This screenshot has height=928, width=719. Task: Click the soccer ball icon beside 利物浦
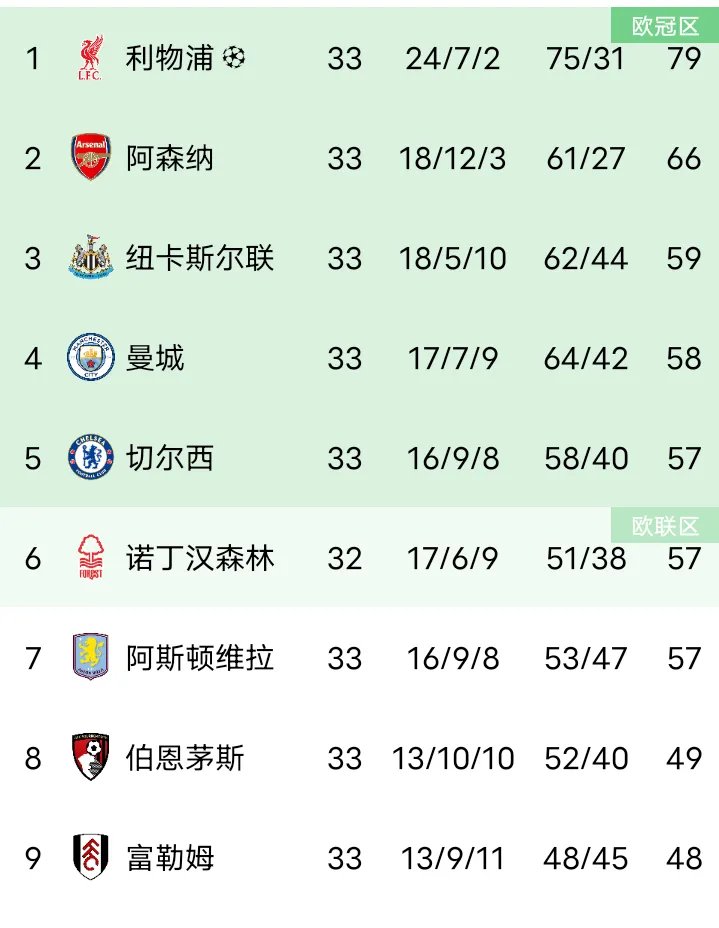pyautogui.click(x=234, y=57)
